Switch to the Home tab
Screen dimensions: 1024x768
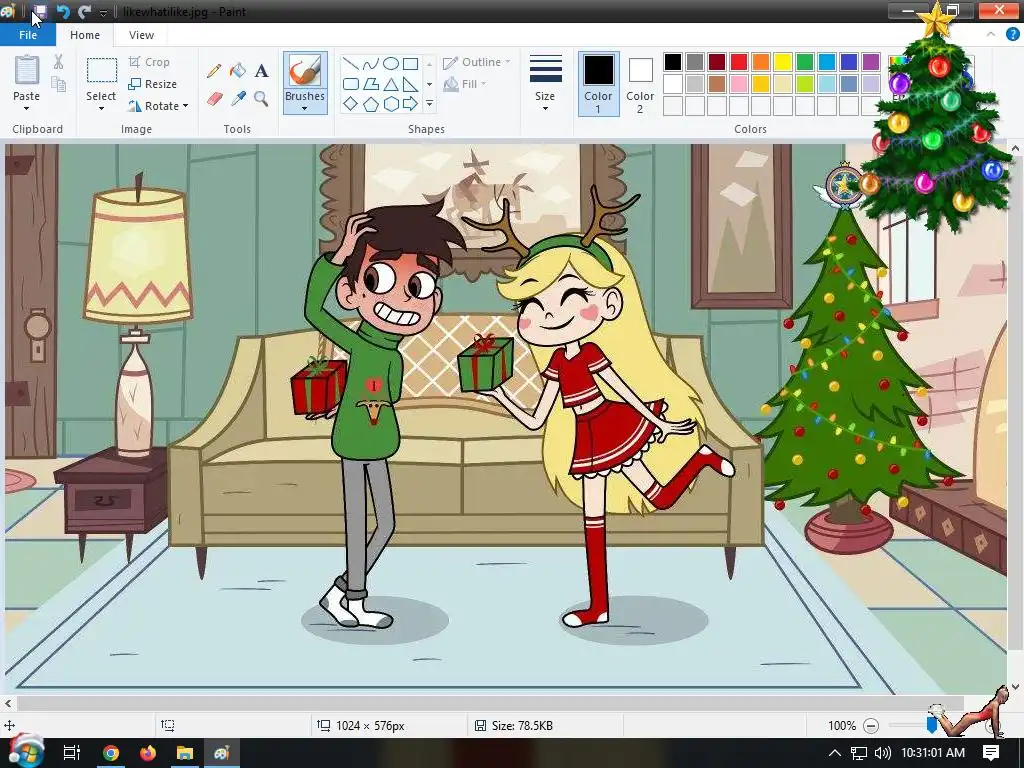(85, 35)
